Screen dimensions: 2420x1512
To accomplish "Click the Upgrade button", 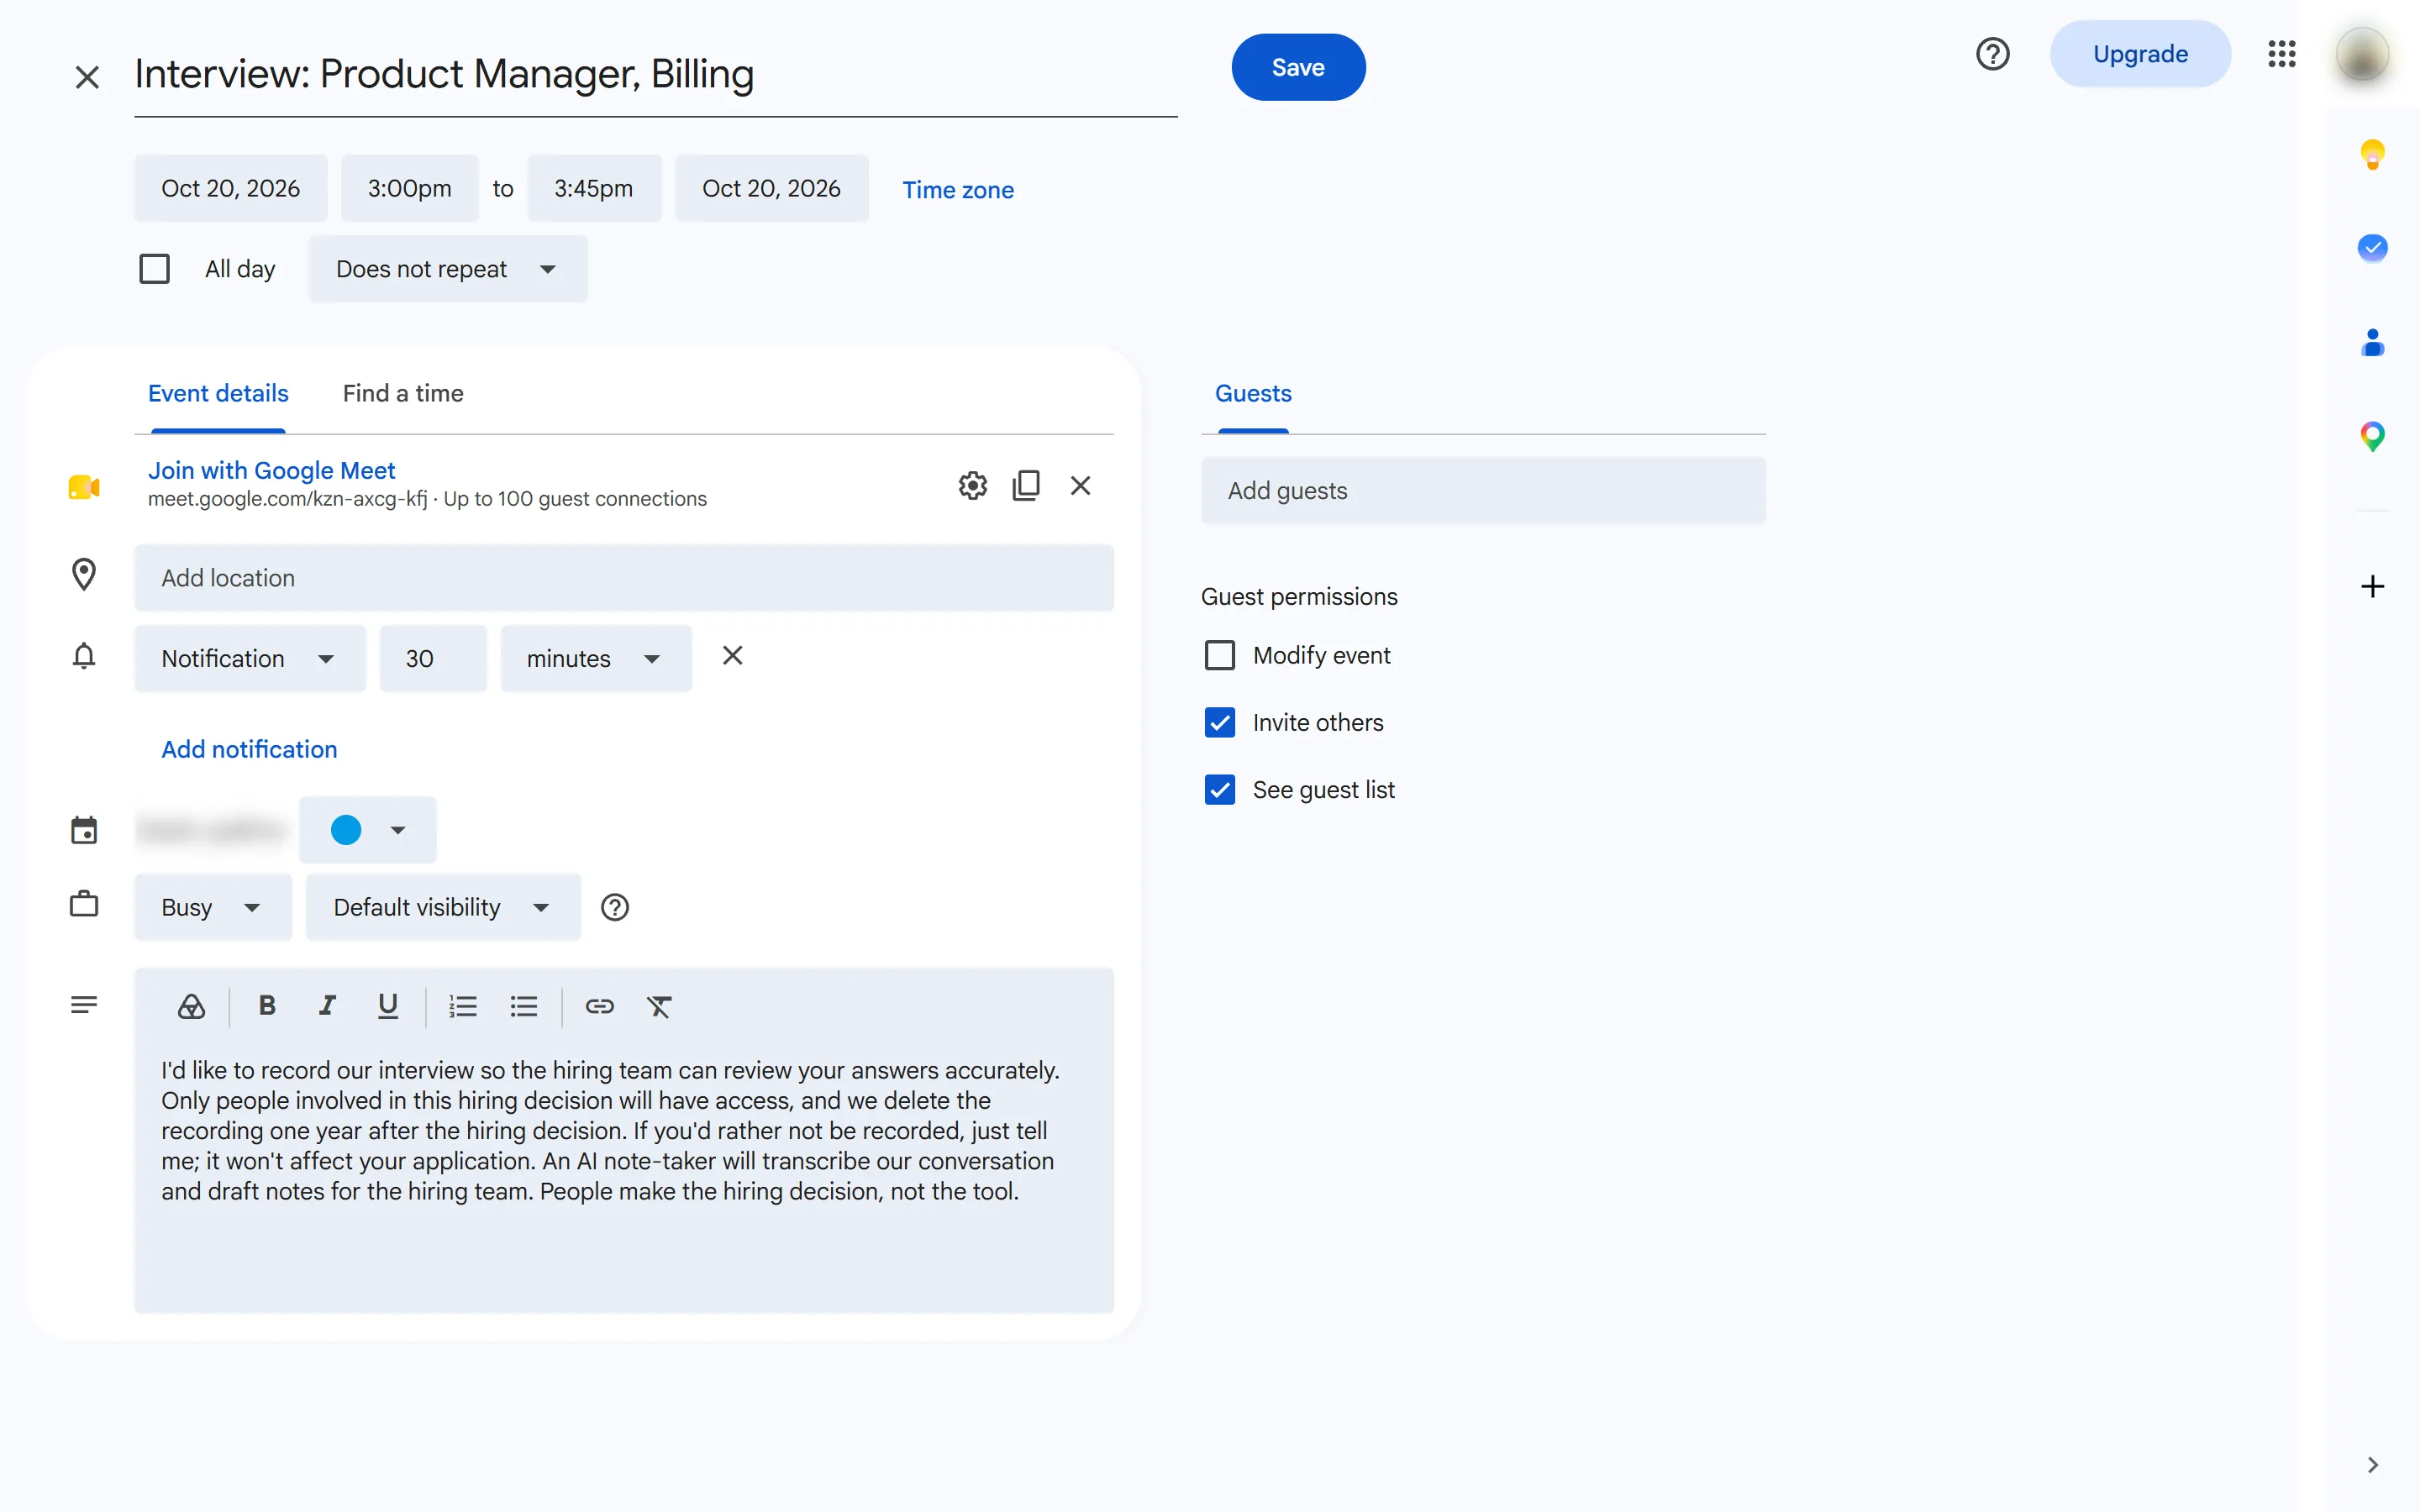I will click(2140, 54).
